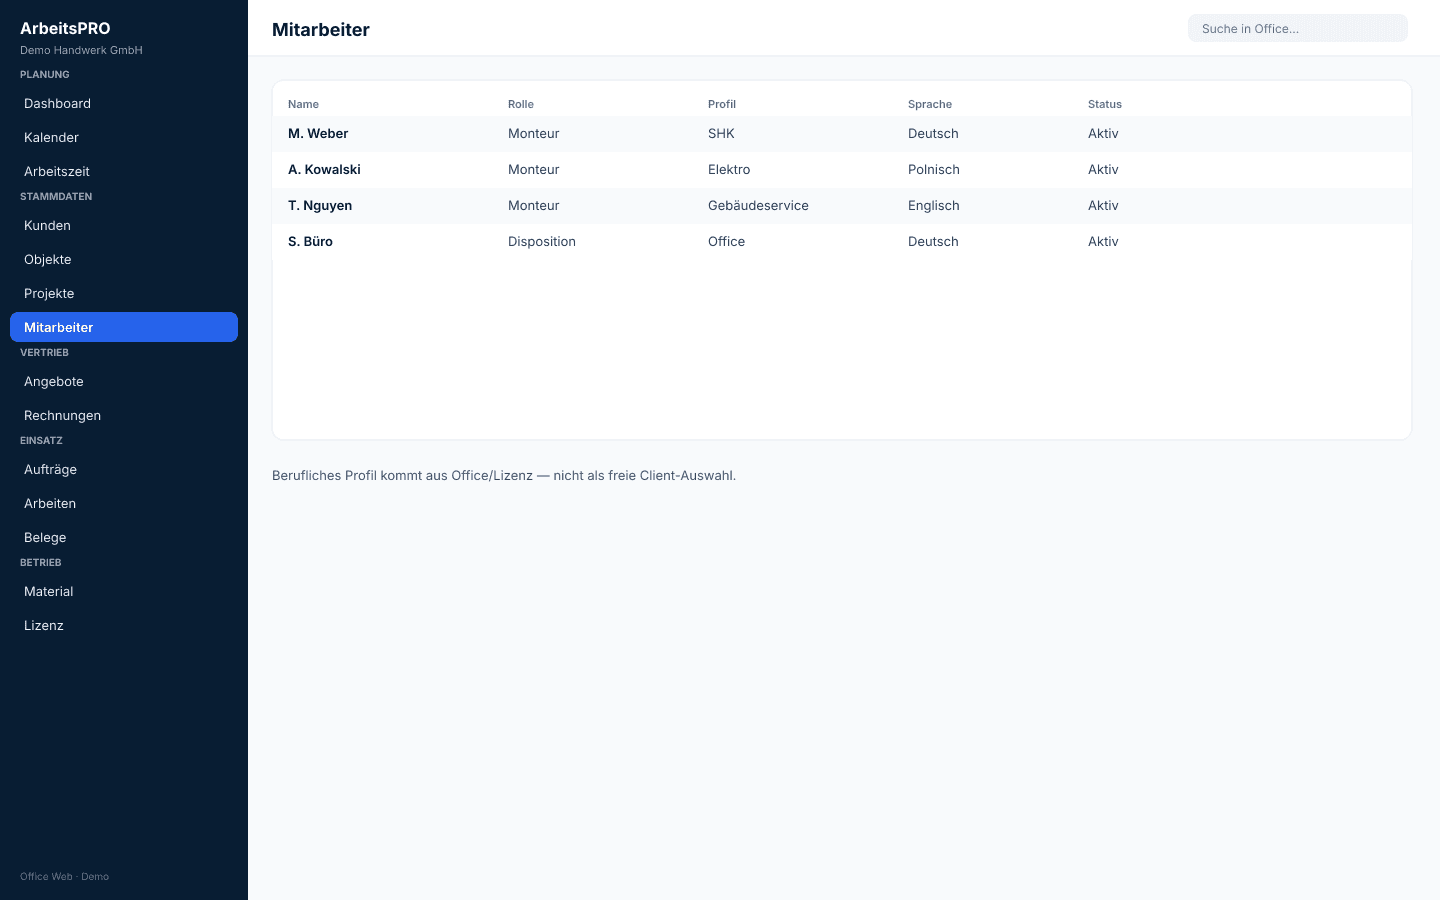Select employee M. Weber

click(318, 133)
